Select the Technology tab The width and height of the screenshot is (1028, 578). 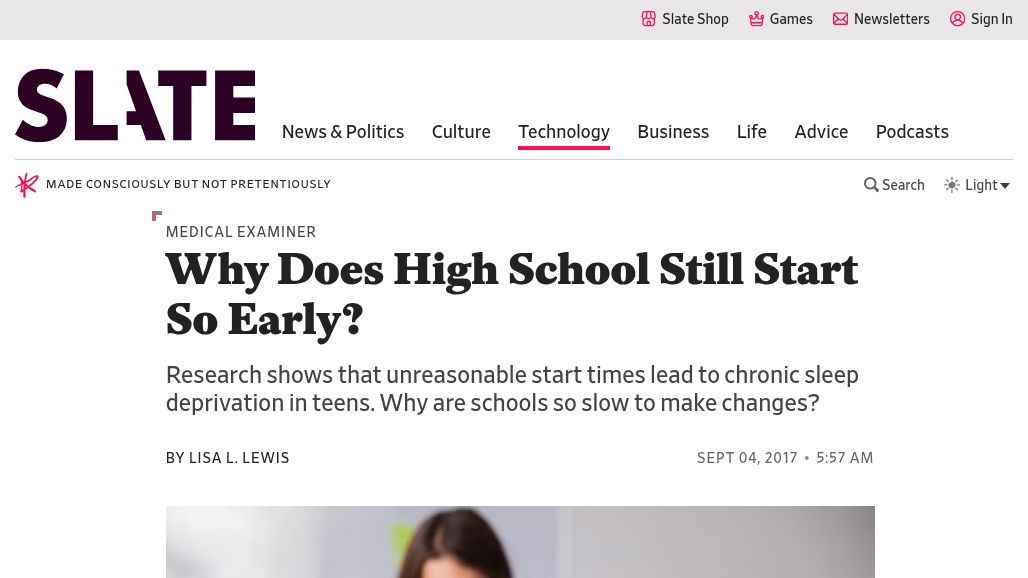tap(564, 132)
